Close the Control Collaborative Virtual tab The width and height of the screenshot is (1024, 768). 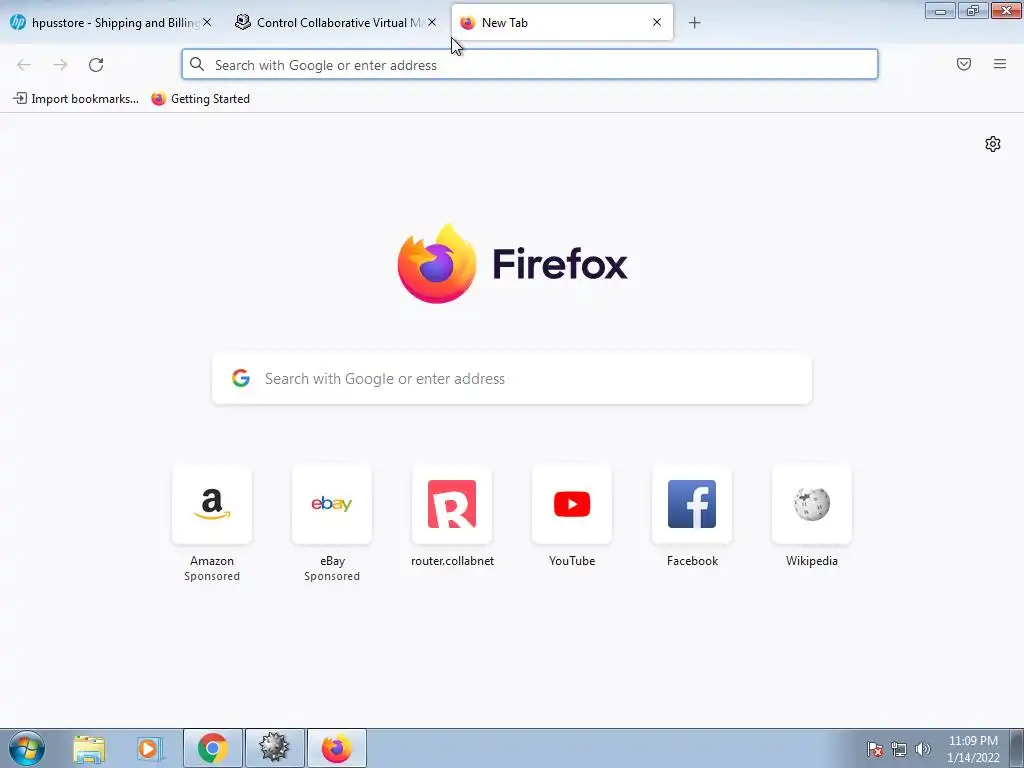coord(432,22)
